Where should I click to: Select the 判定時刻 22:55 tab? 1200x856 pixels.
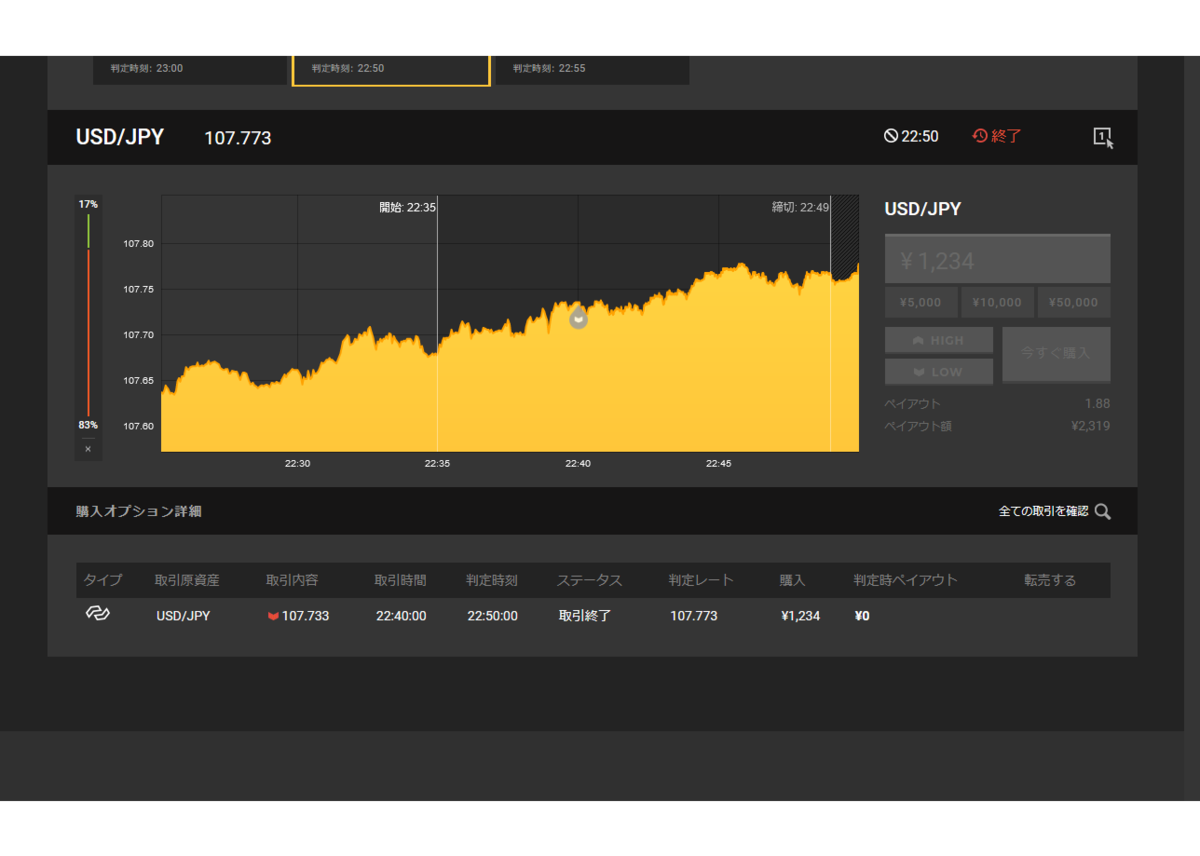(592, 69)
